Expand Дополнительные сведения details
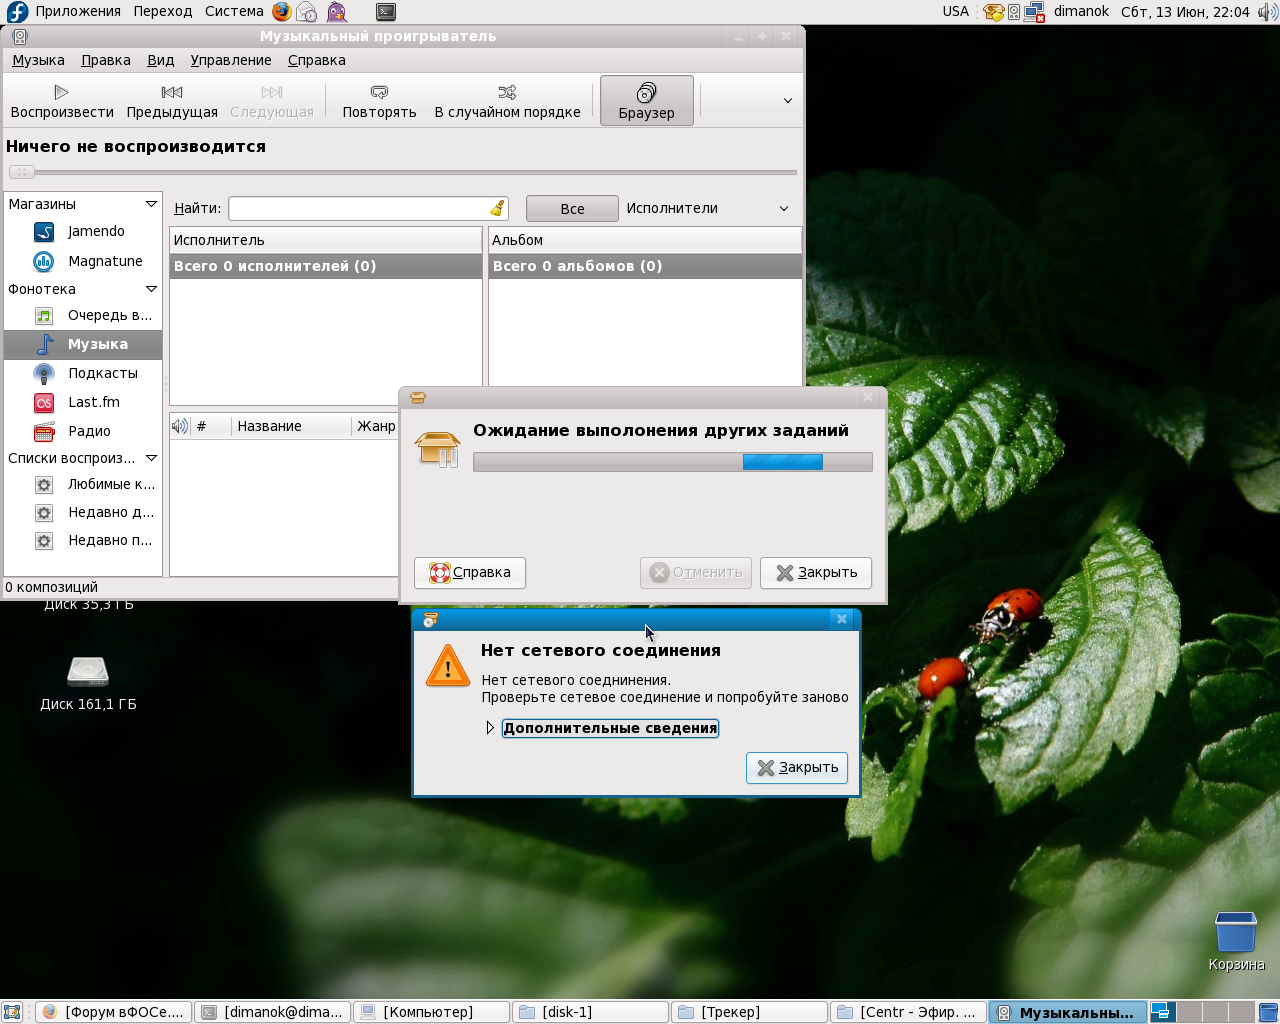The image size is (1280, 1024). (609, 728)
